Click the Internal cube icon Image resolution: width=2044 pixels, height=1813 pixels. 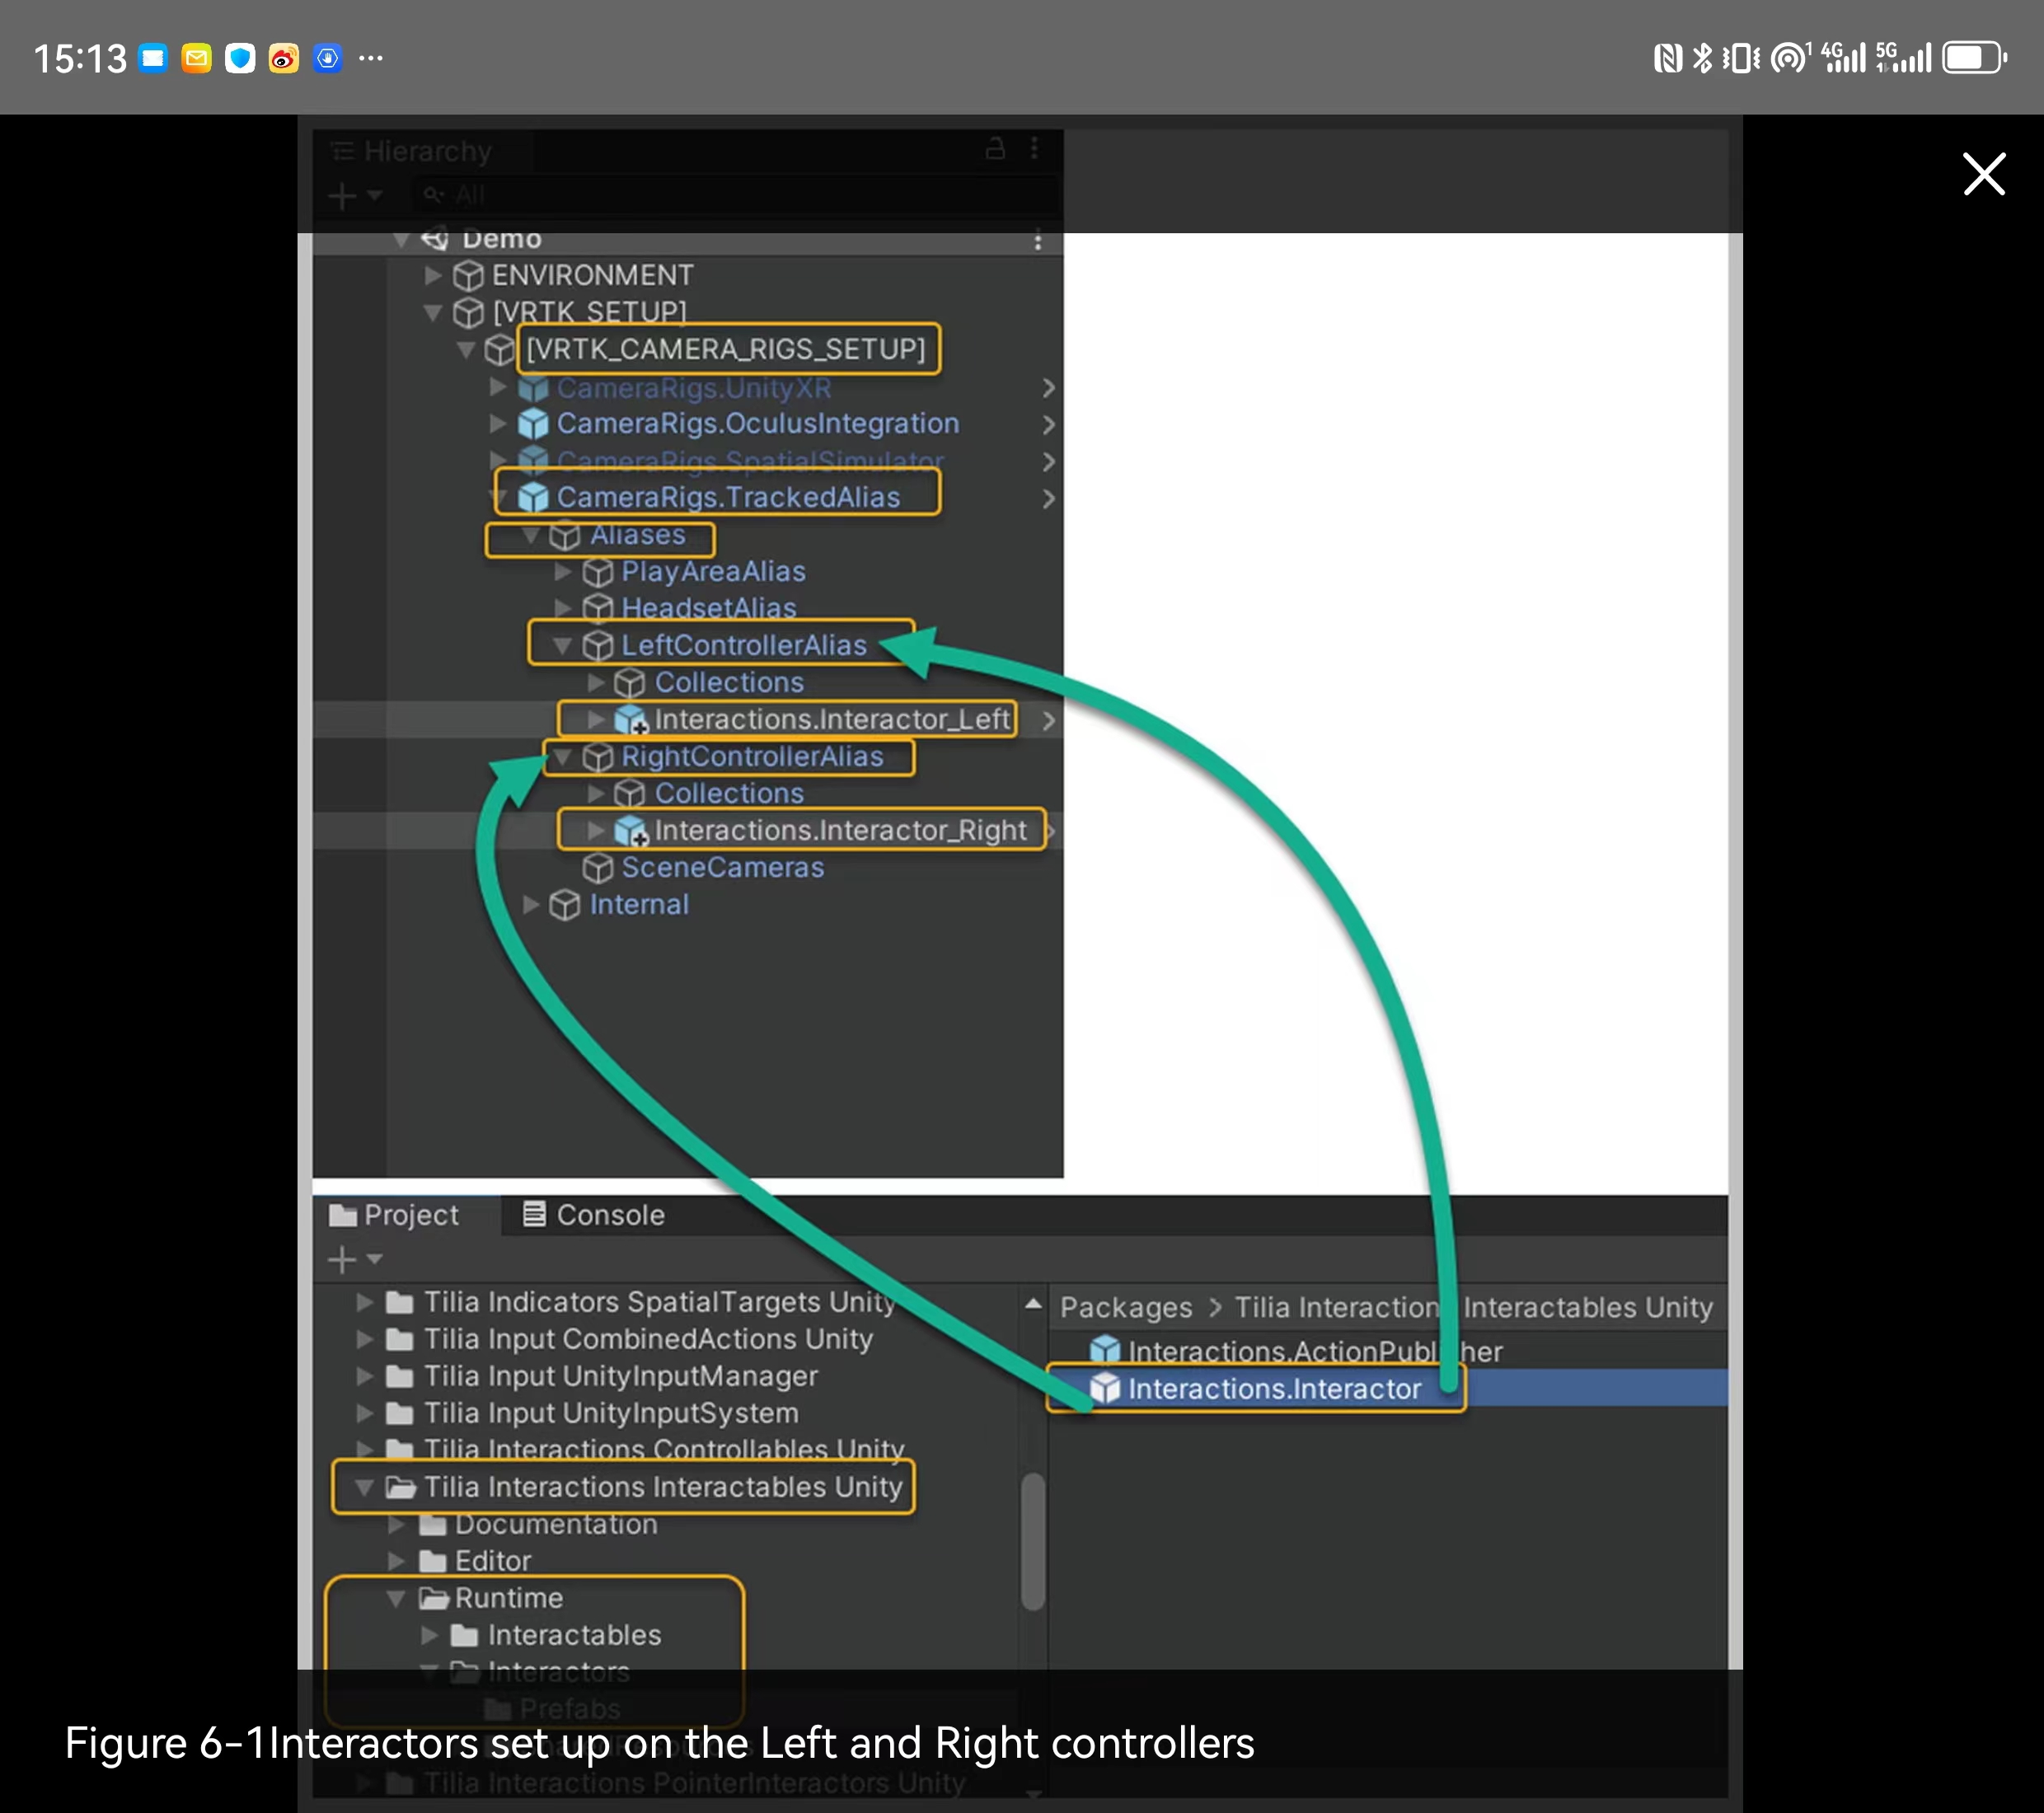tap(565, 905)
